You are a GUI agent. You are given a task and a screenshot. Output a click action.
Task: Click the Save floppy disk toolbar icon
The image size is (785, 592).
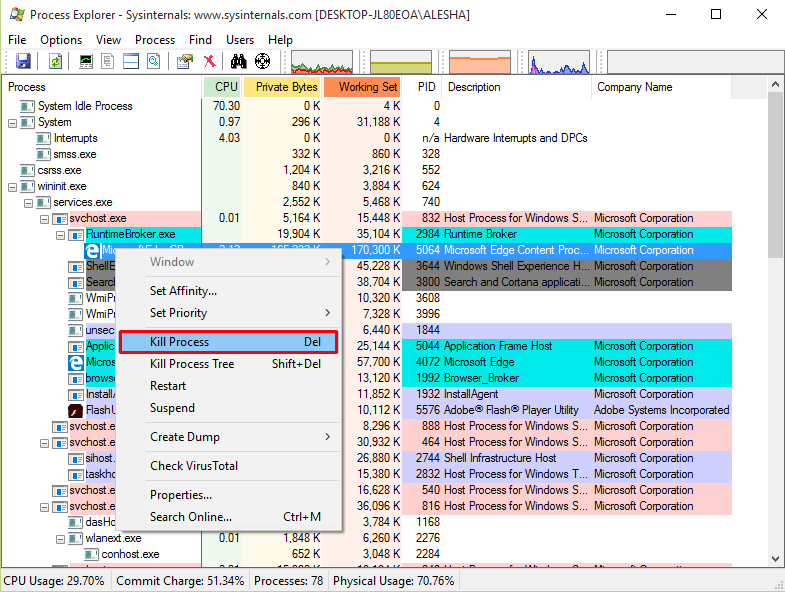pos(23,61)
